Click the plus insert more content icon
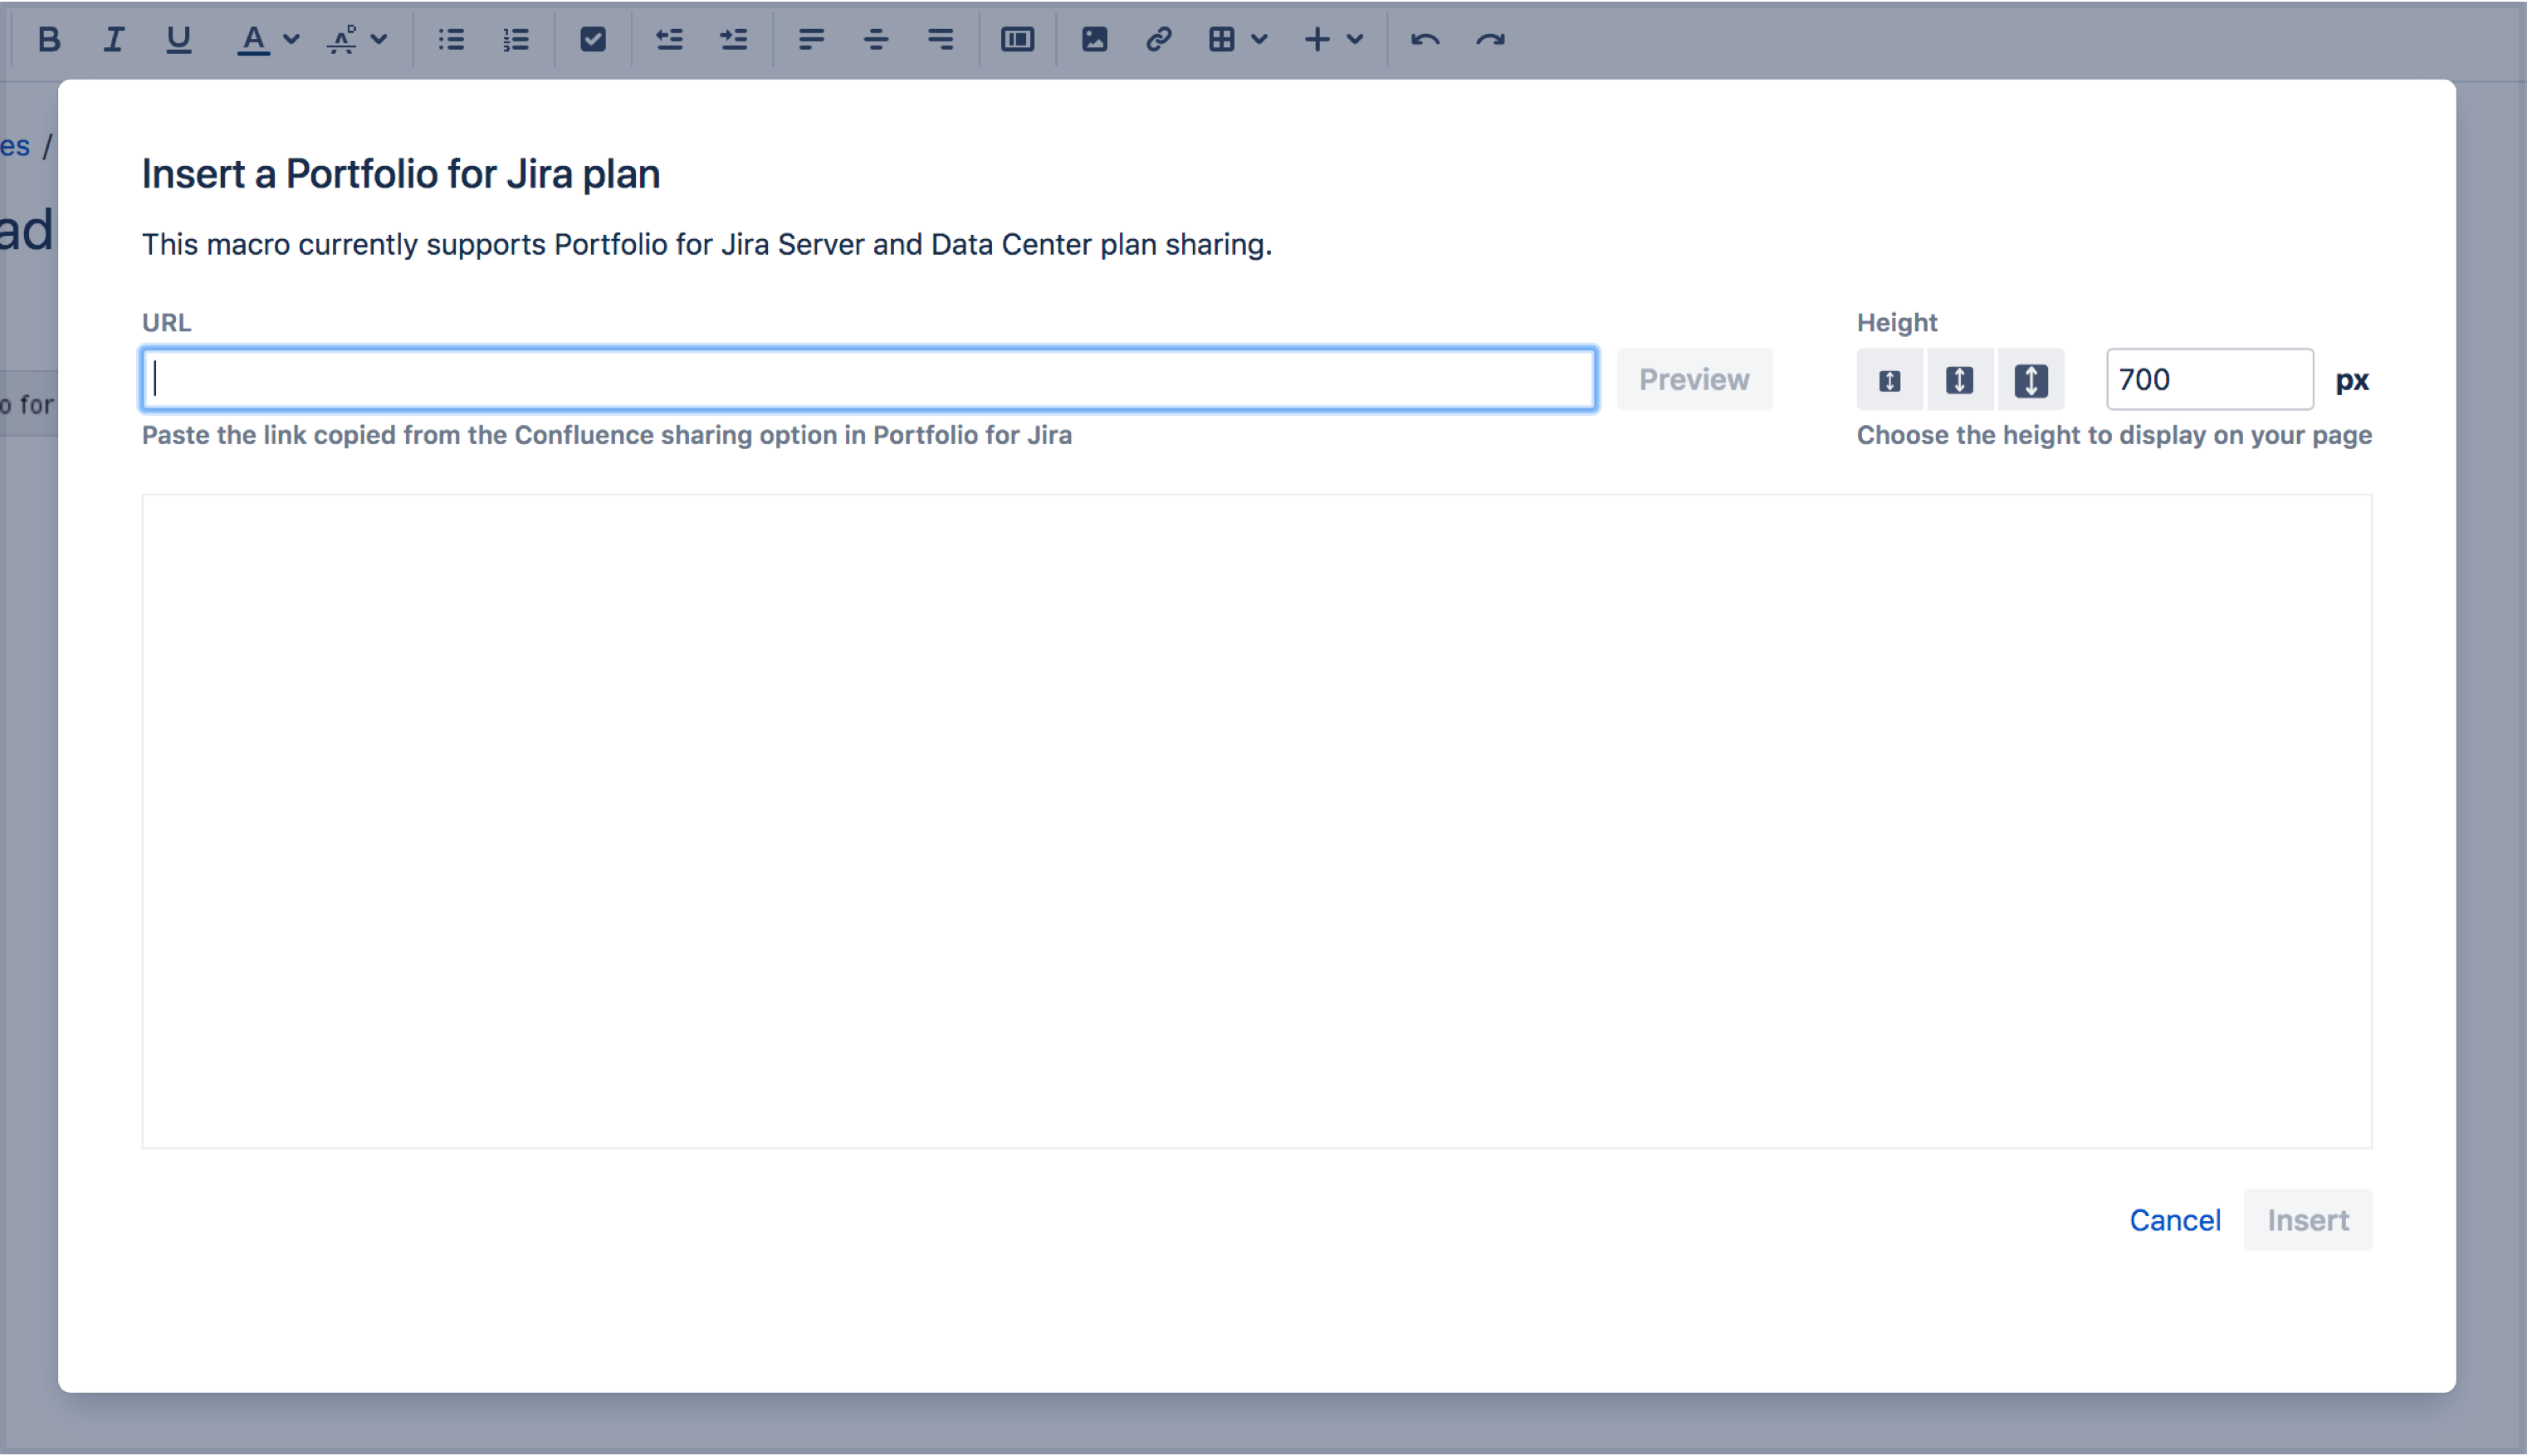 (x=1317, y=40)
